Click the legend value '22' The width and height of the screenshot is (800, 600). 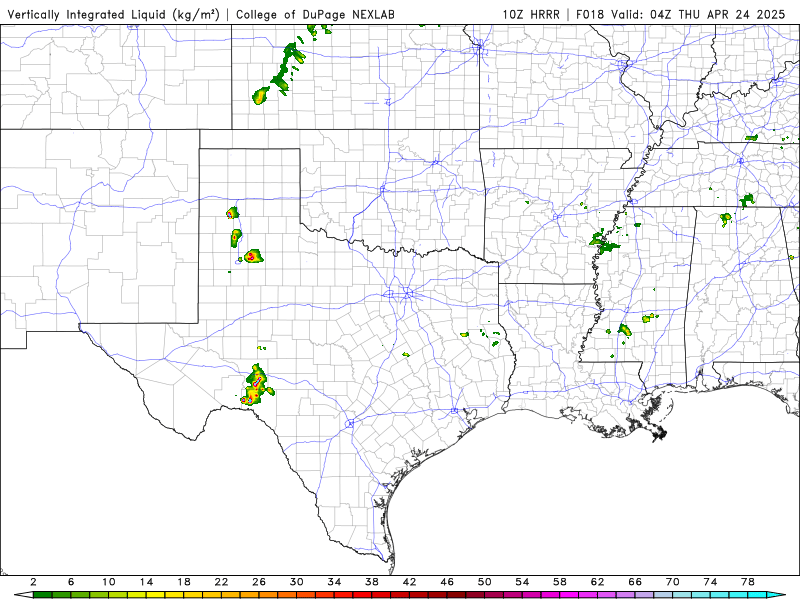pos(221,582)
